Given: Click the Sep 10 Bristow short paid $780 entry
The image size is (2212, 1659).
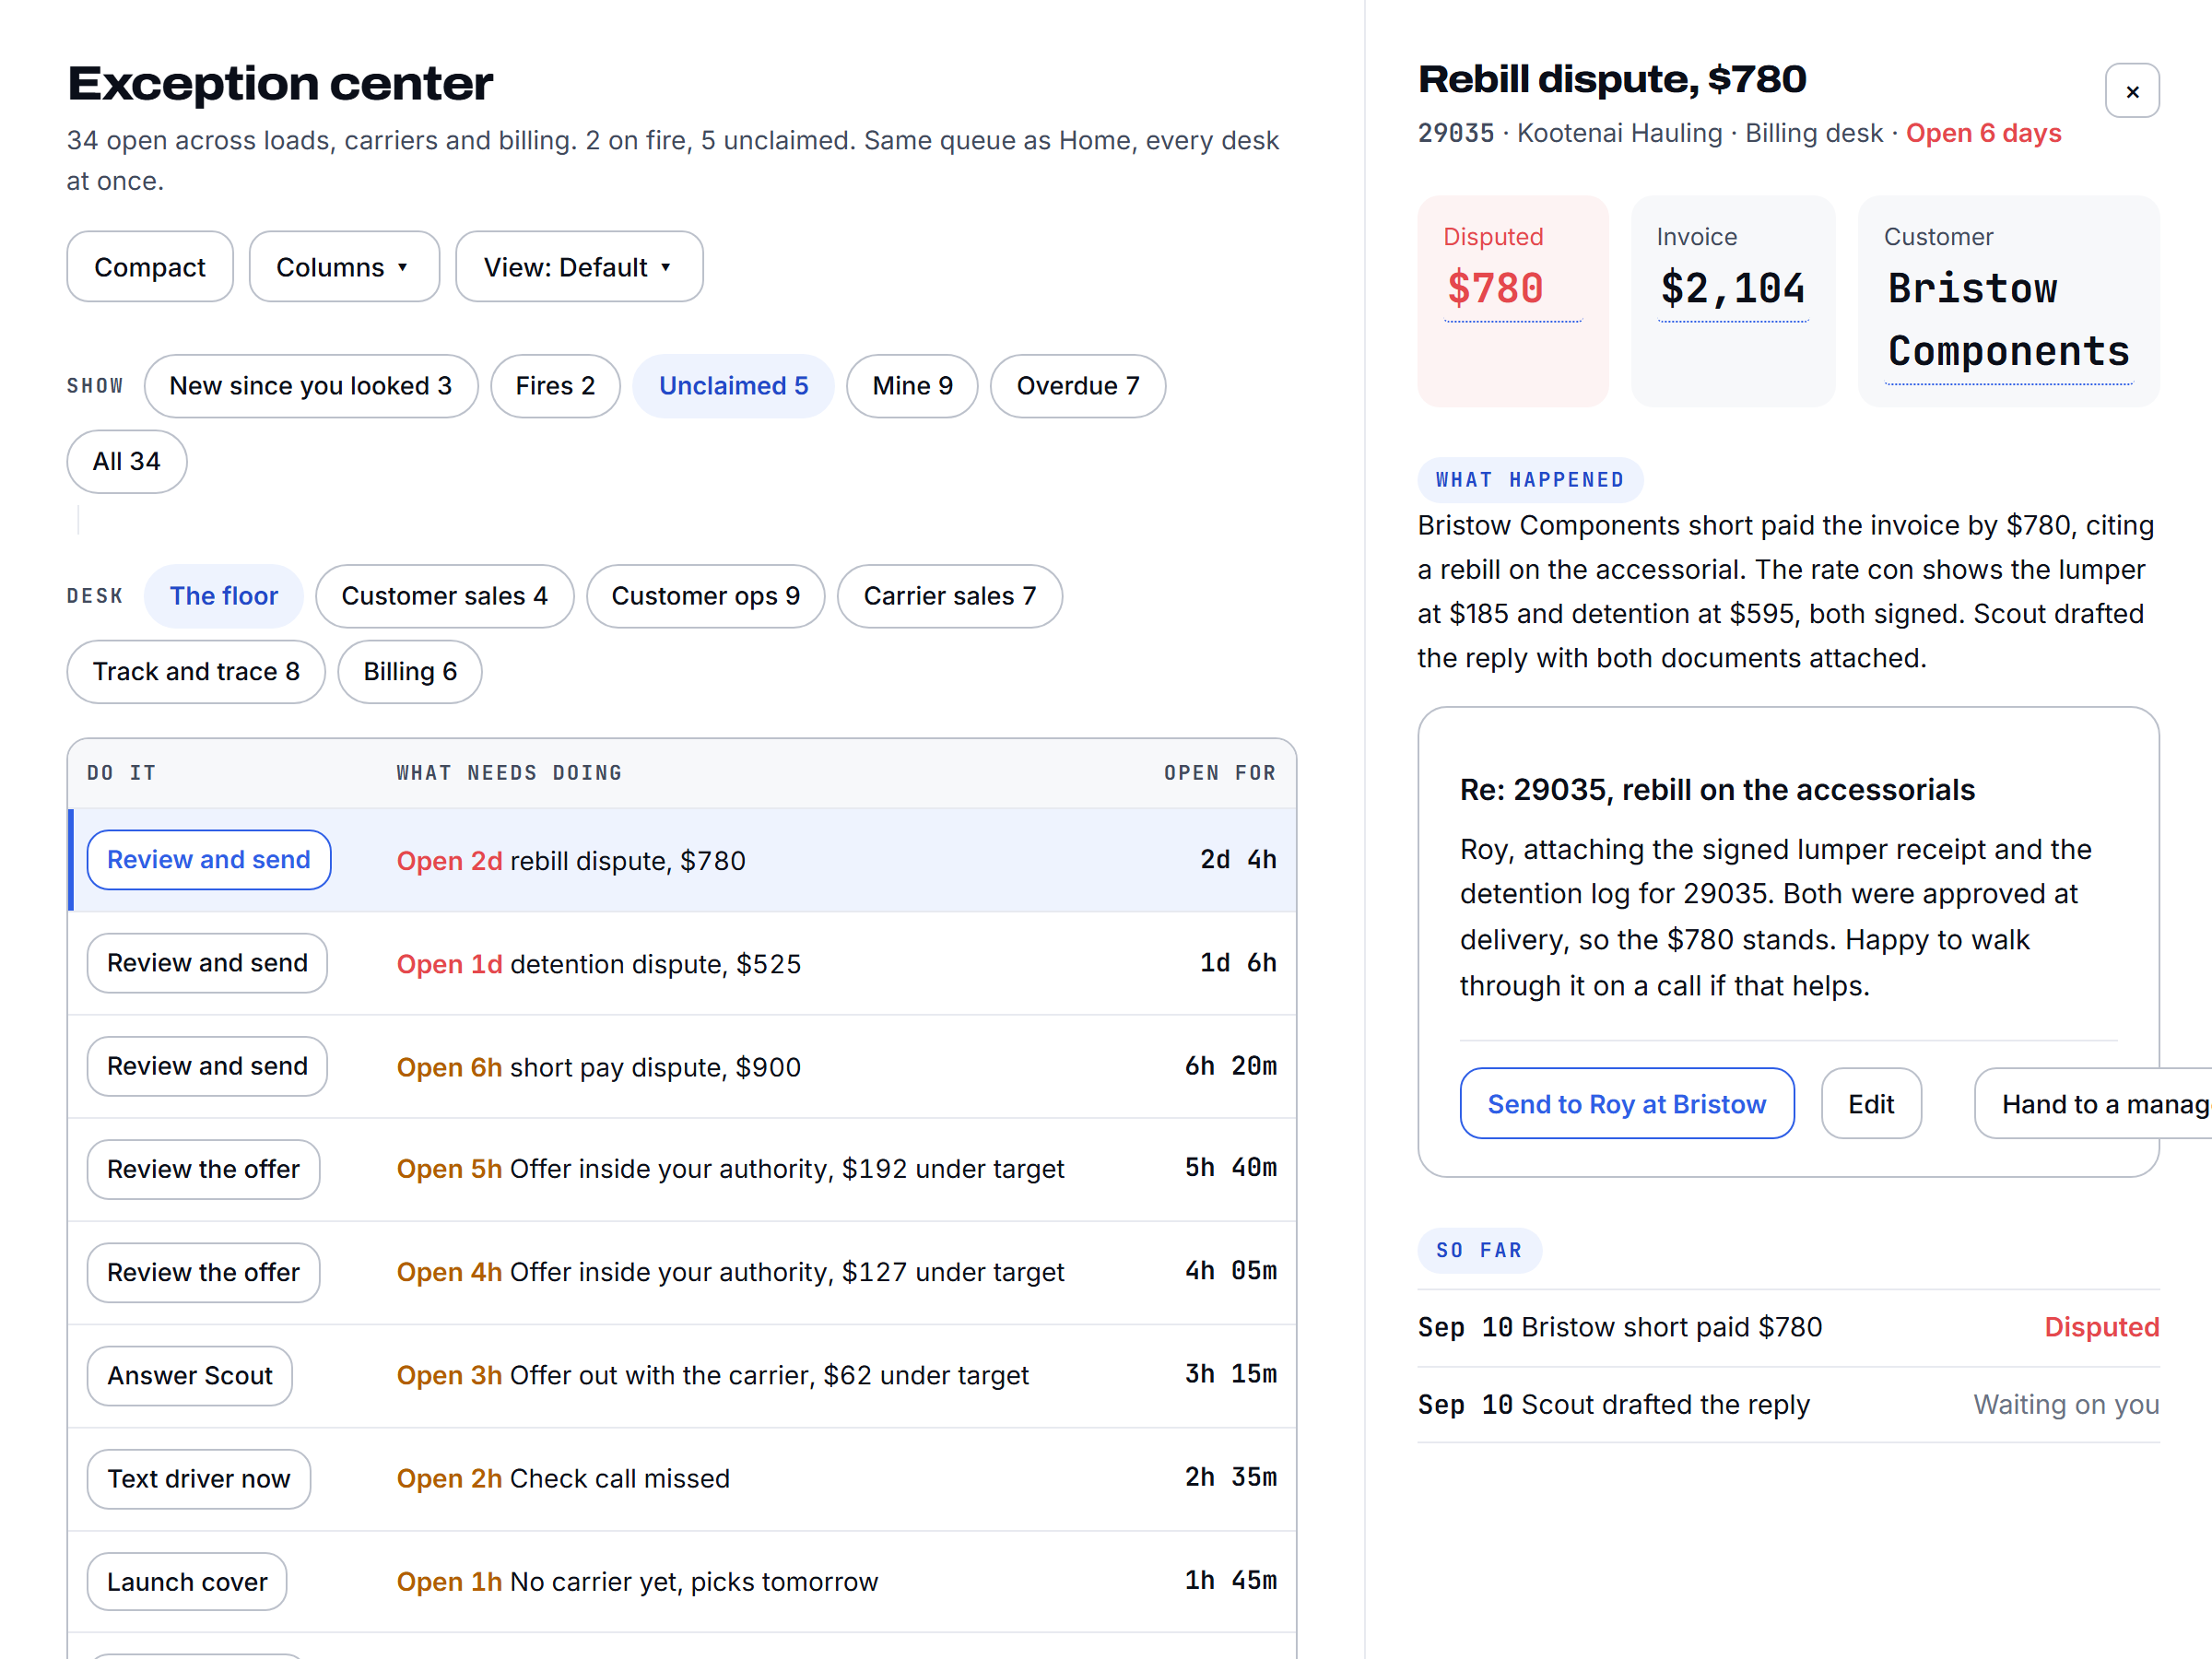Looking at the screenshot, I should 1788,1327.
